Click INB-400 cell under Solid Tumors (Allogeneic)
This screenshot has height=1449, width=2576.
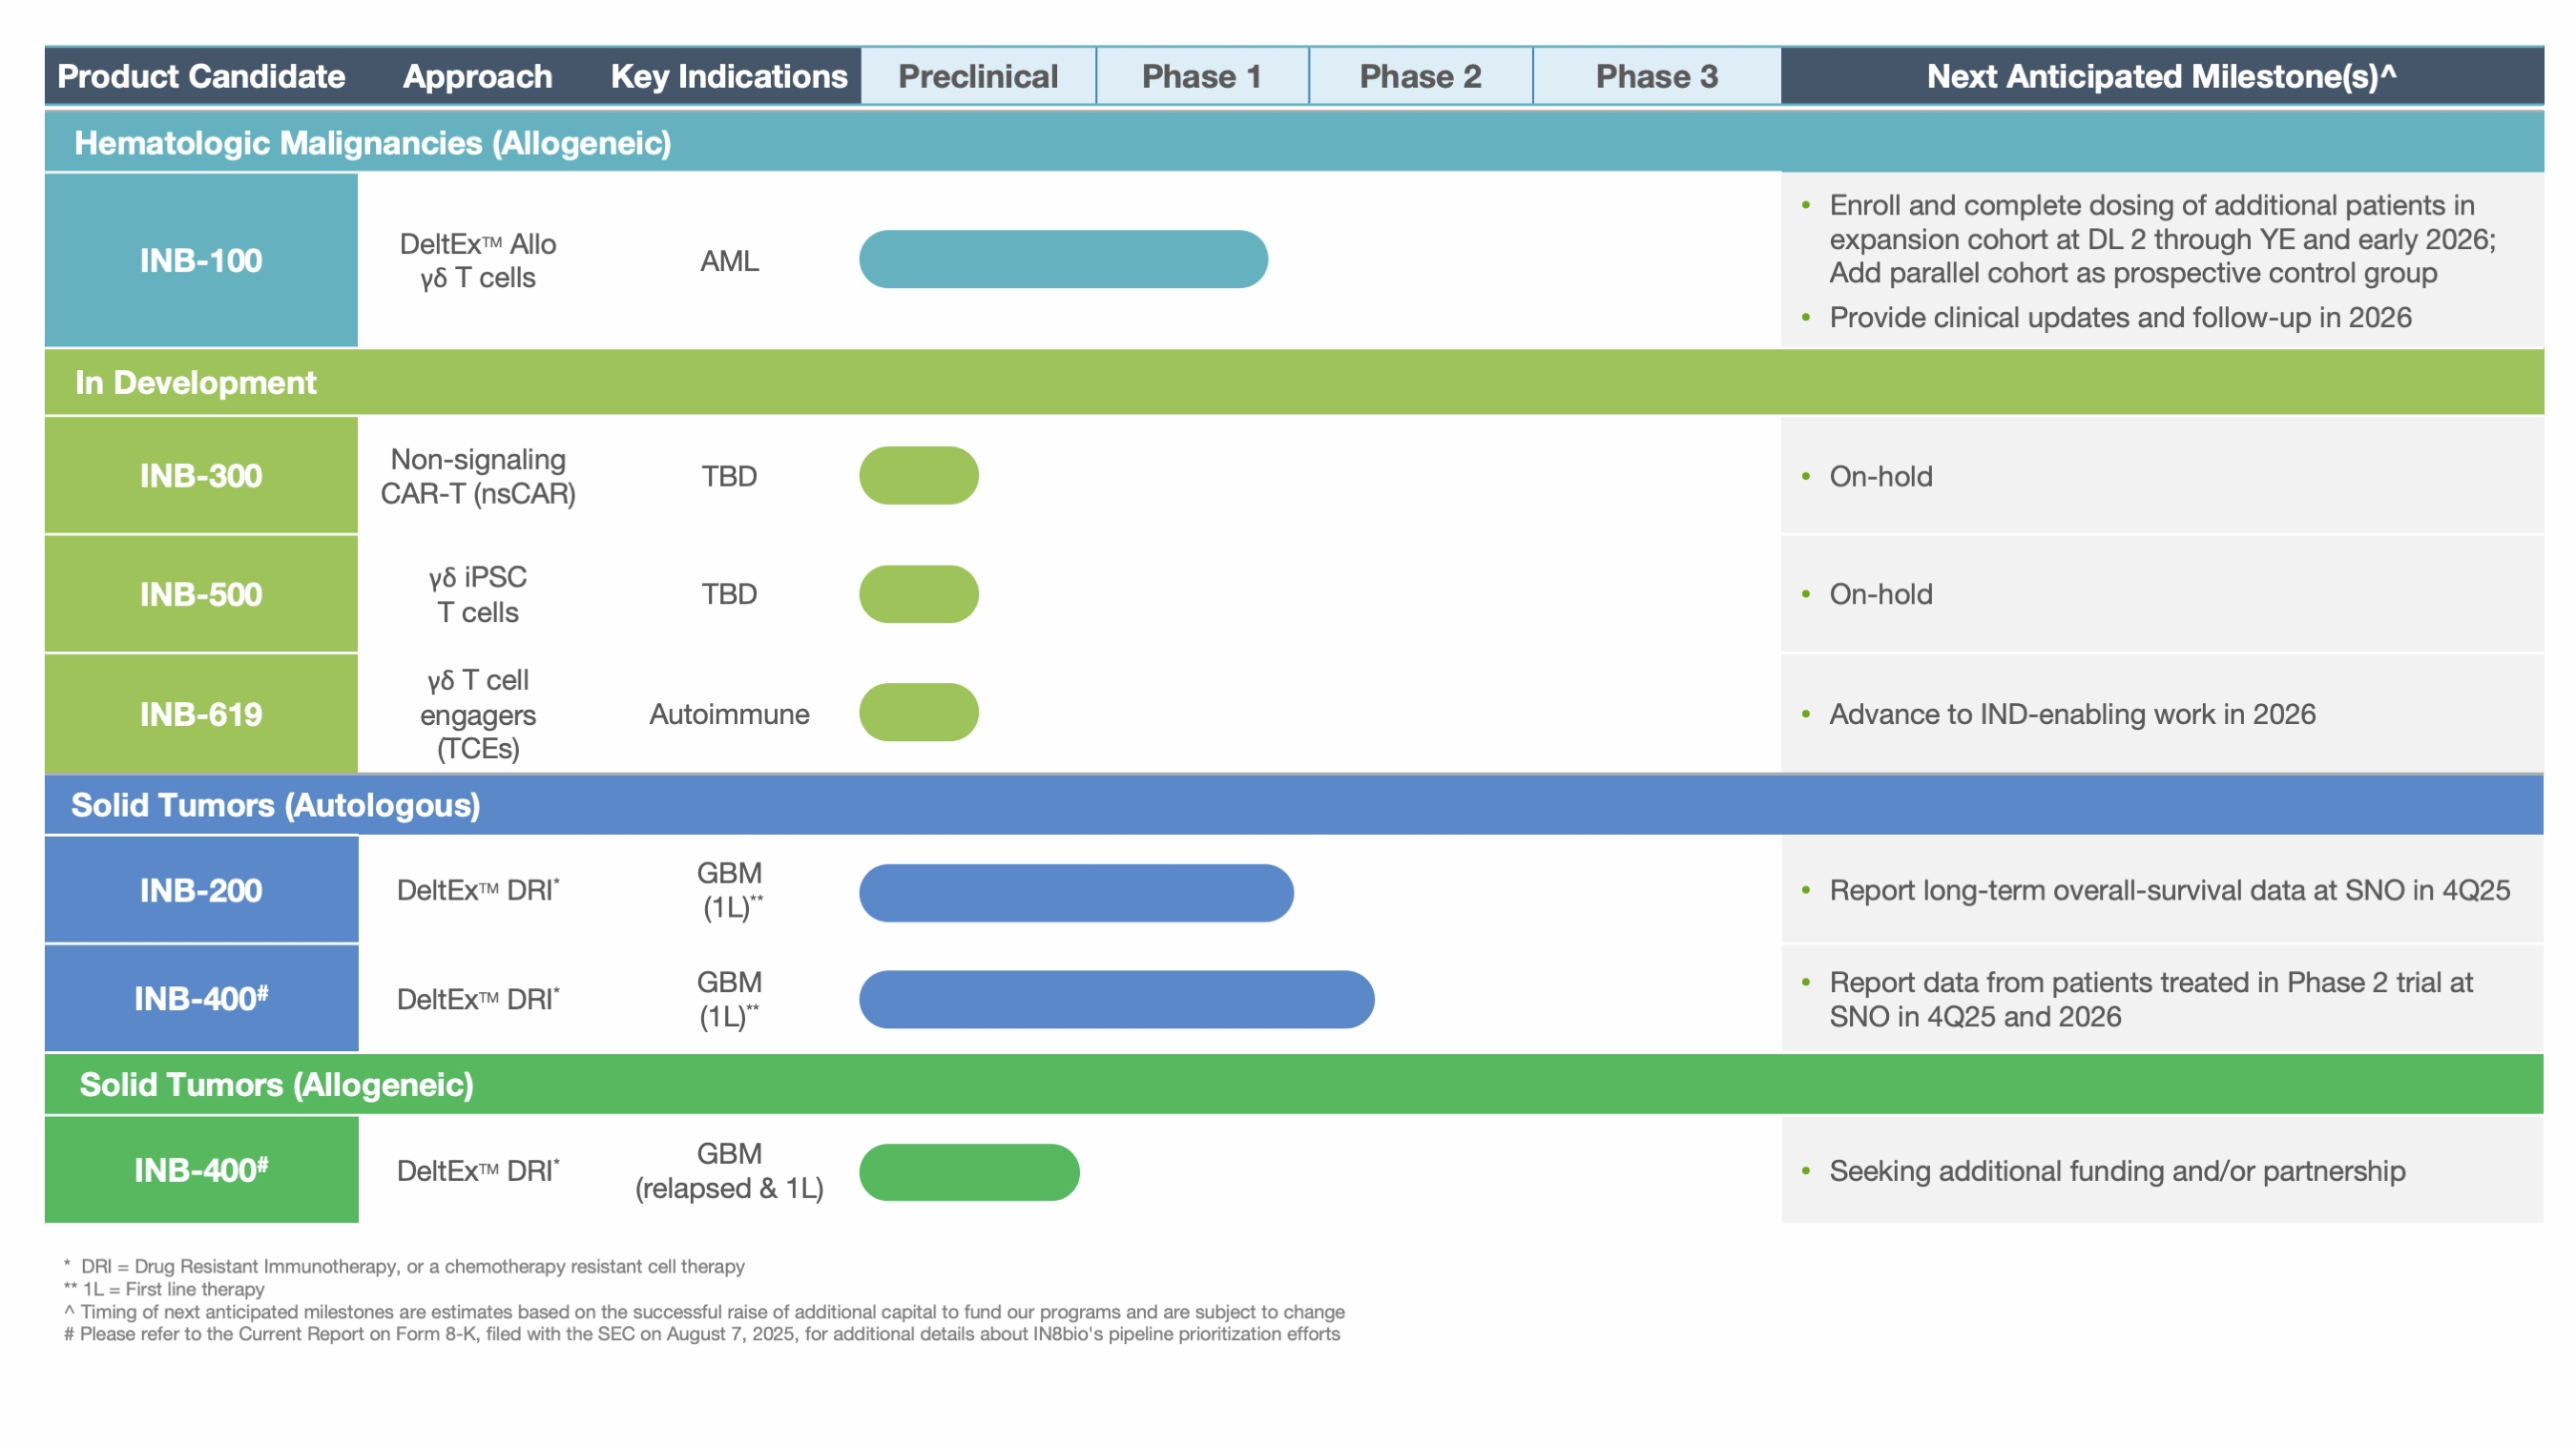(201, 1169)
